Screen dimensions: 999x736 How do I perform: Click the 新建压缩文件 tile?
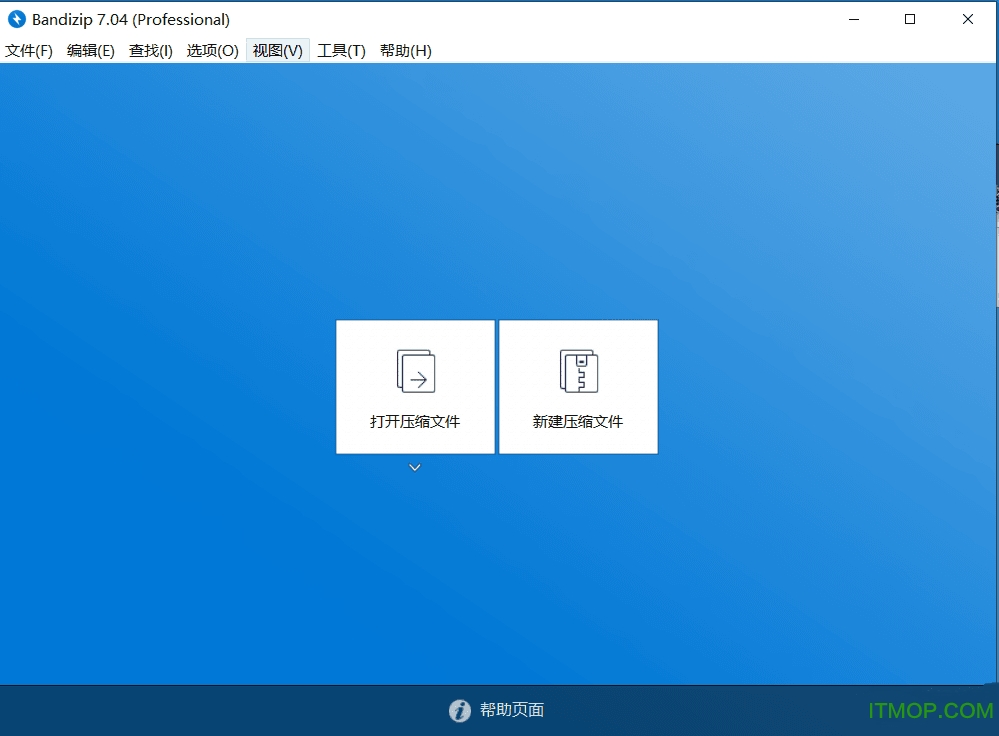pos(579,387)
